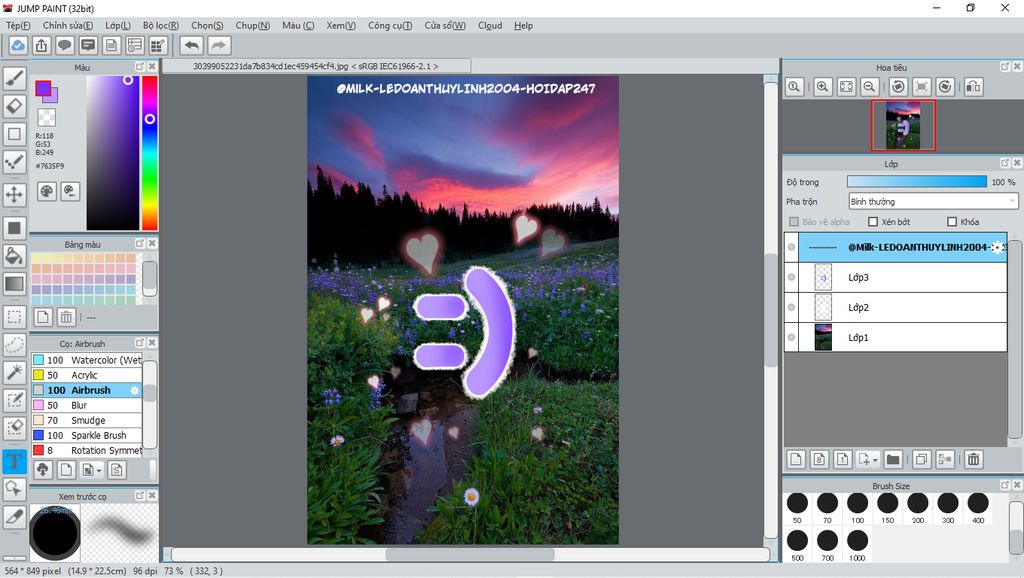Open the Bộ lọc(R) menu

(x=161, y=25)
